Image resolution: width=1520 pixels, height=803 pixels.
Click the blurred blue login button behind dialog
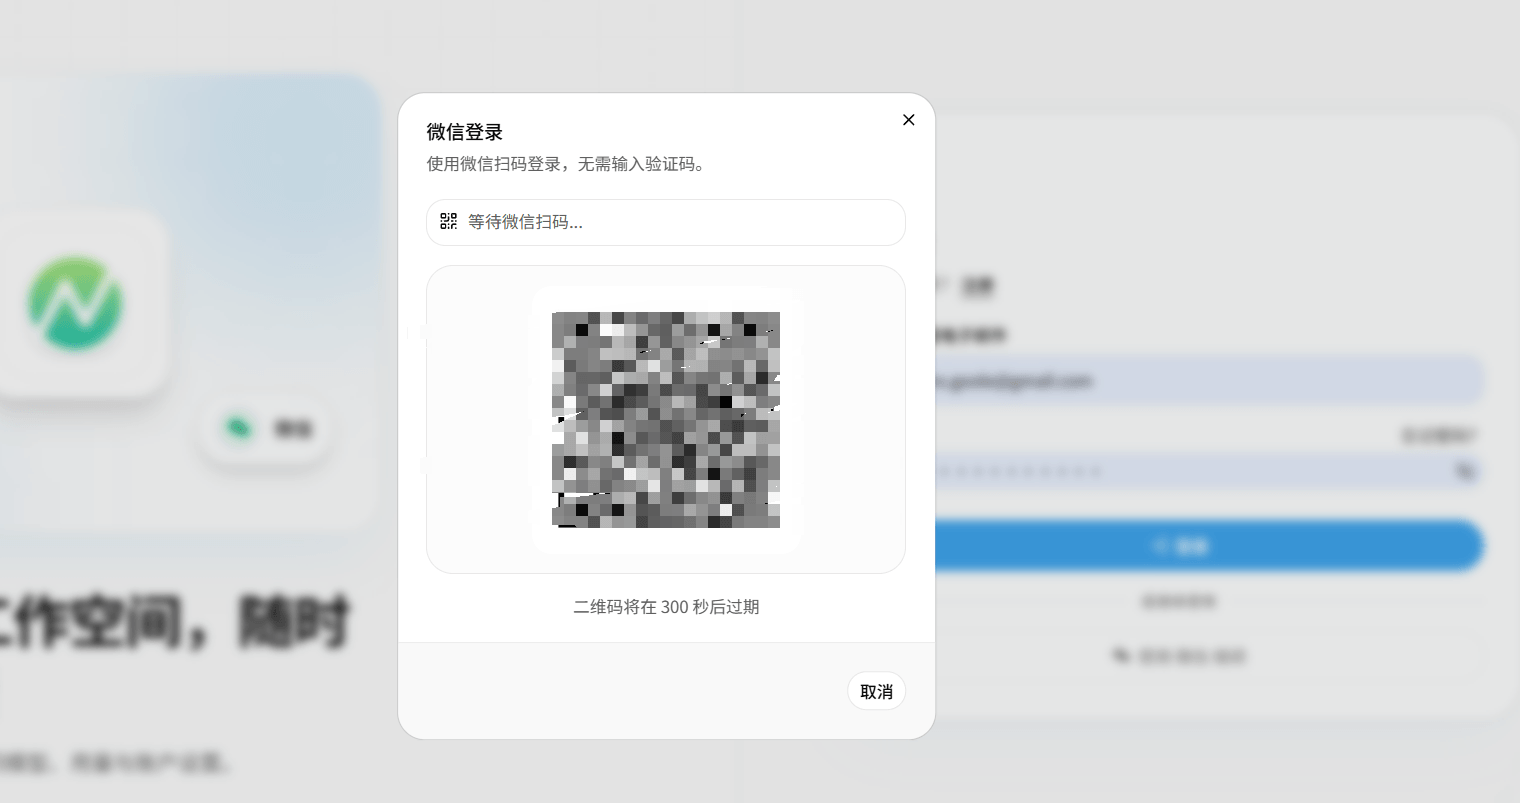tap(1208, 546)
